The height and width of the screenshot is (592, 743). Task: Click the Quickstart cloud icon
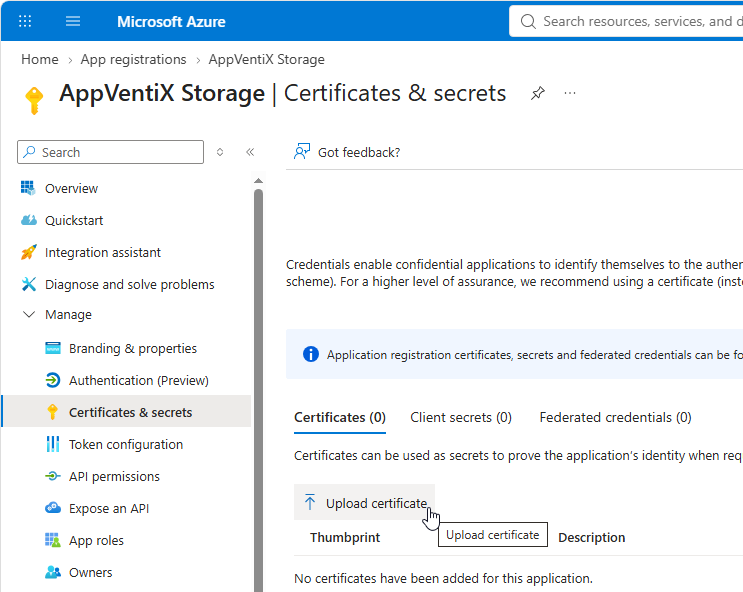[x=29, y=220]
